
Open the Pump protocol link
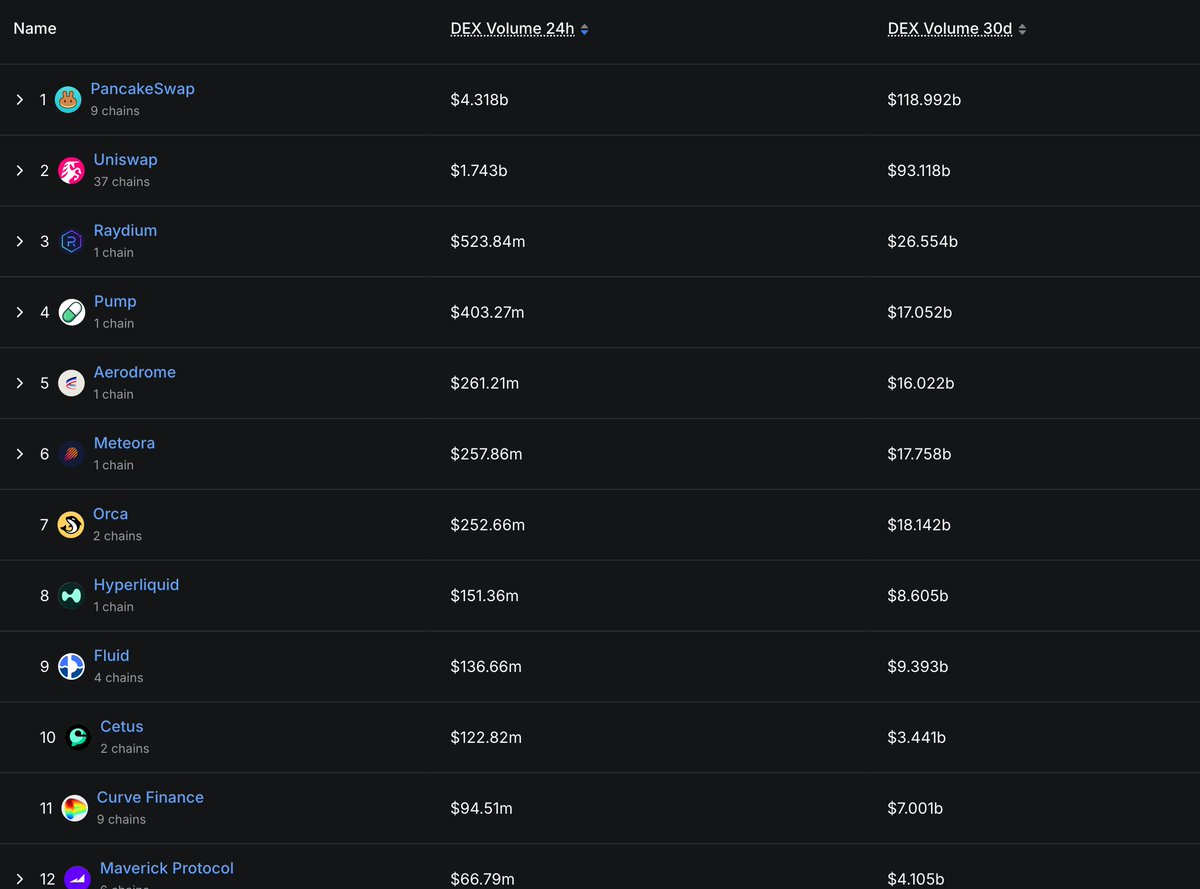[x=115, y=302]
